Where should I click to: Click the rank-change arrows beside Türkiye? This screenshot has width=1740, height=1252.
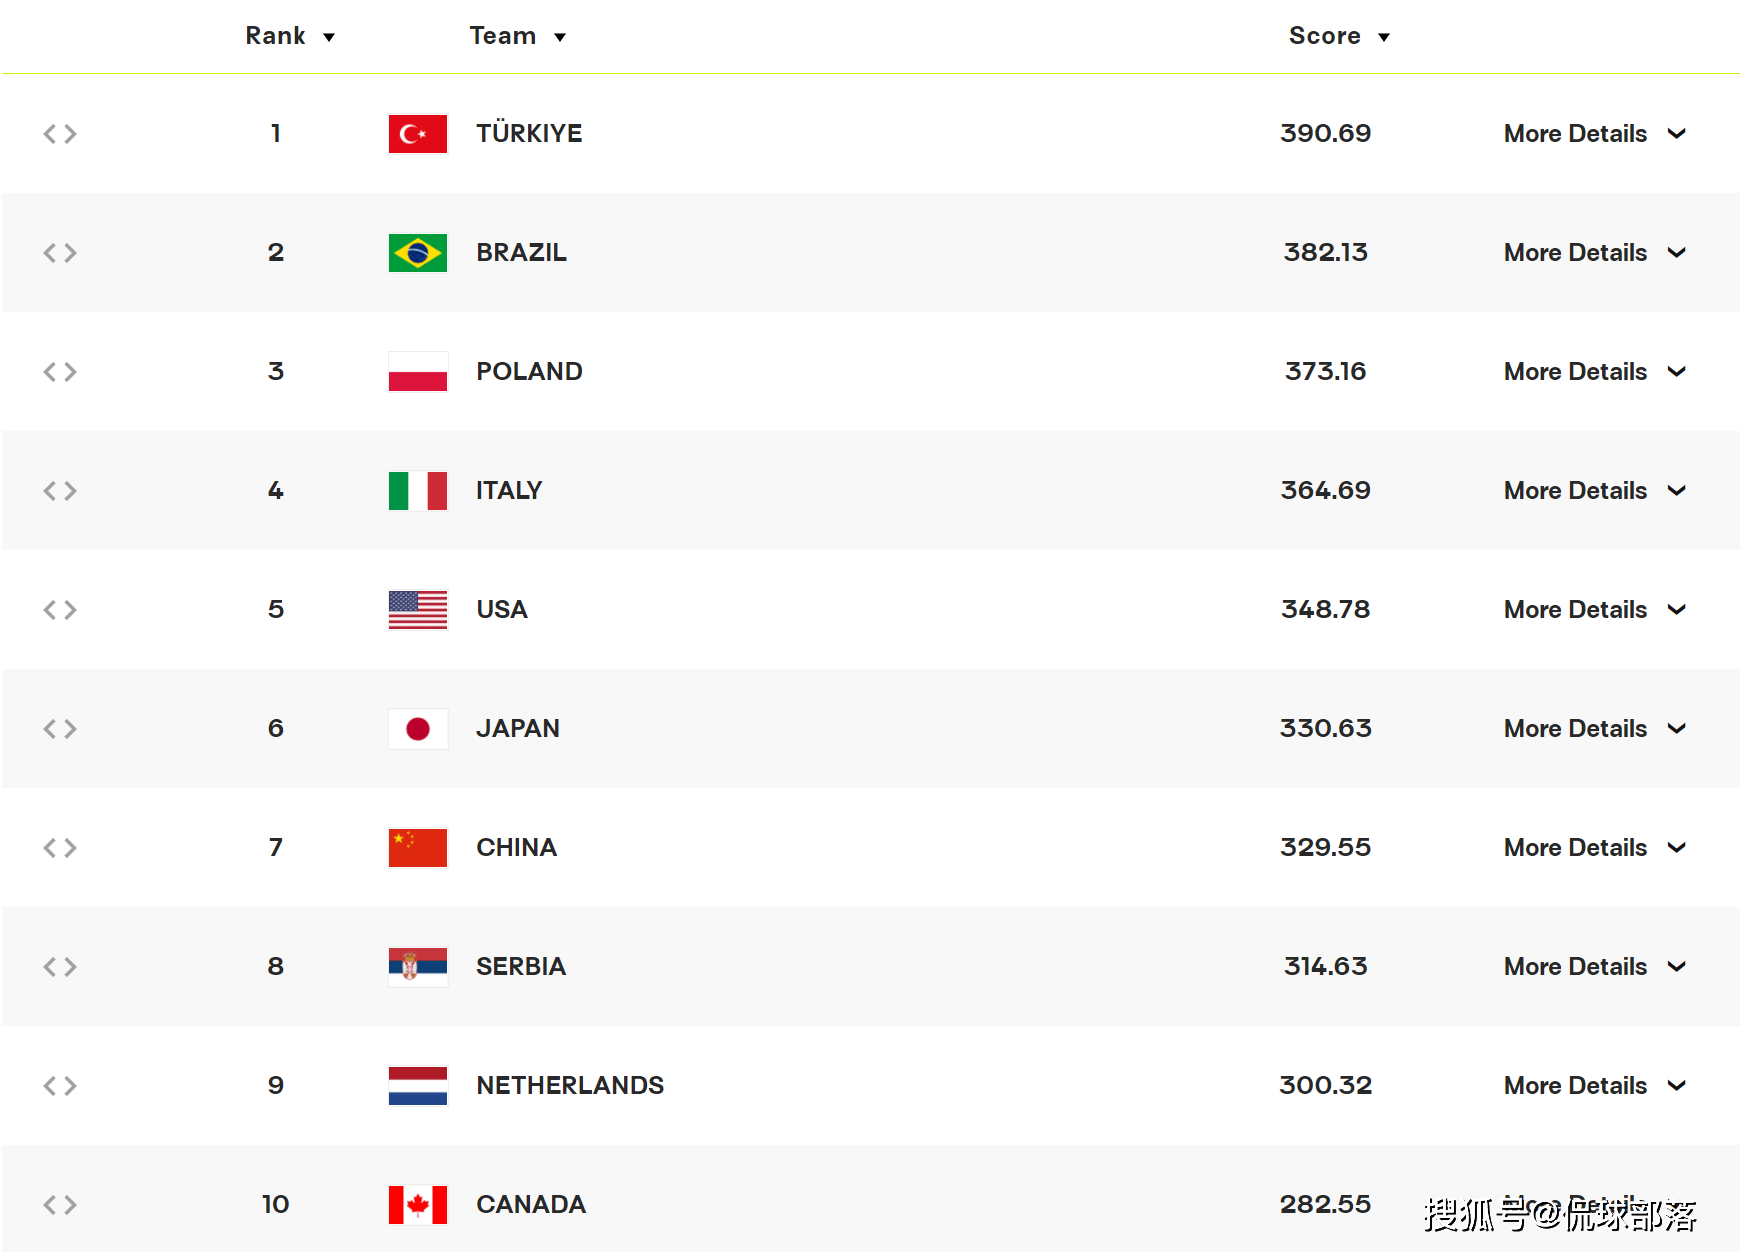click(x=60, y=134)
